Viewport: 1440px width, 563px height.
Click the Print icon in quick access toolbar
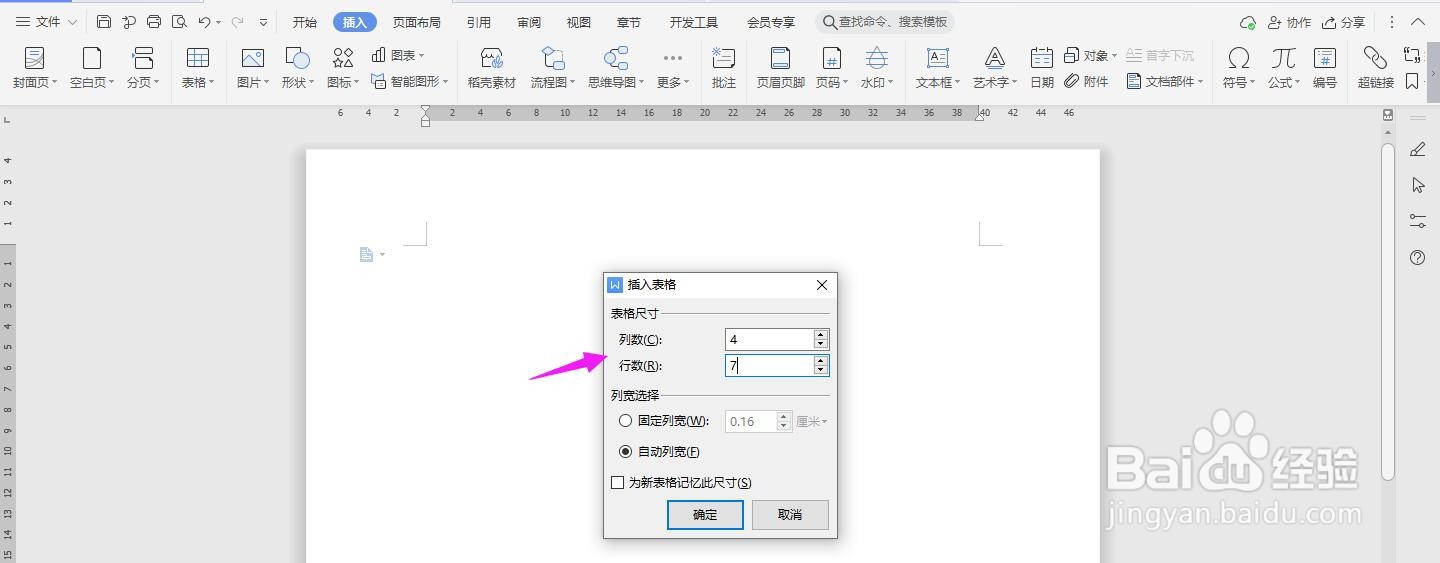[x=153, y=22]
